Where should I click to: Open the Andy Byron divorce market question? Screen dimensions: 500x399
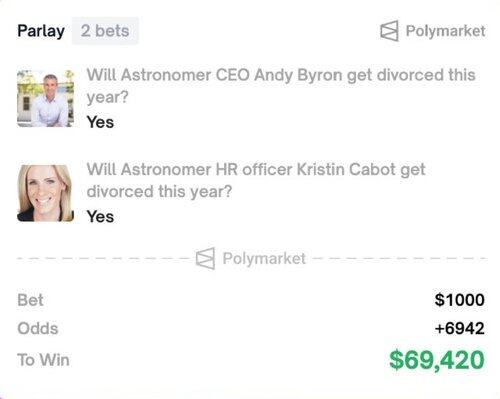(x=281, y=86)
